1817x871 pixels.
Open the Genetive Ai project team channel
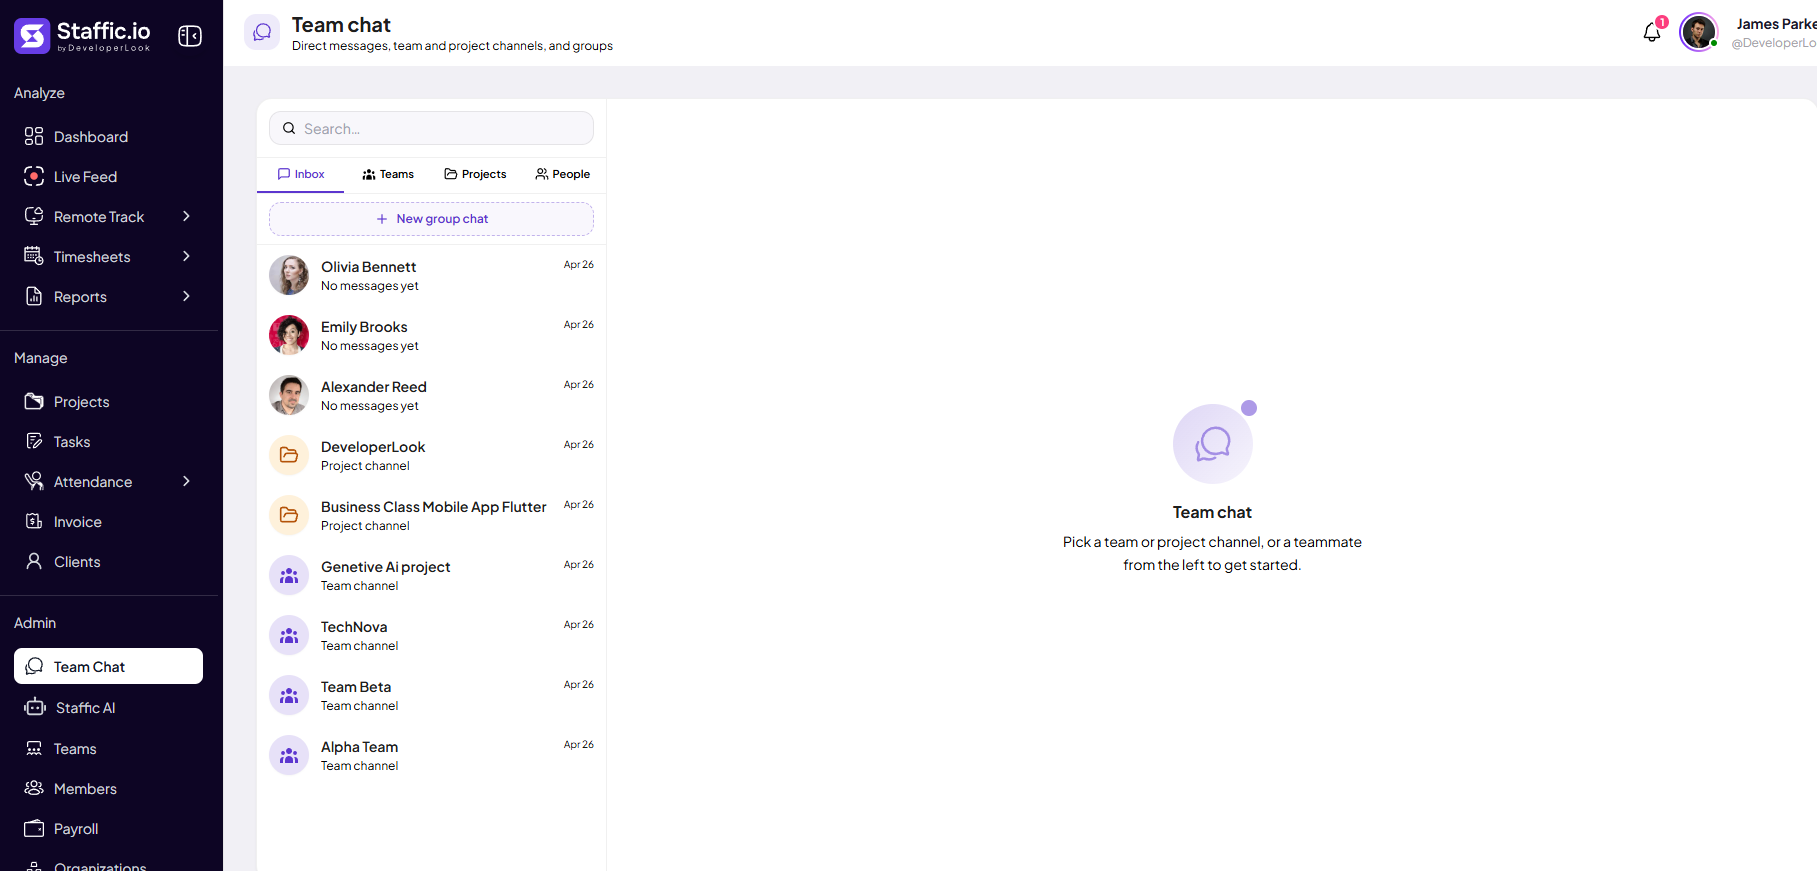click(x=431, y=575)
